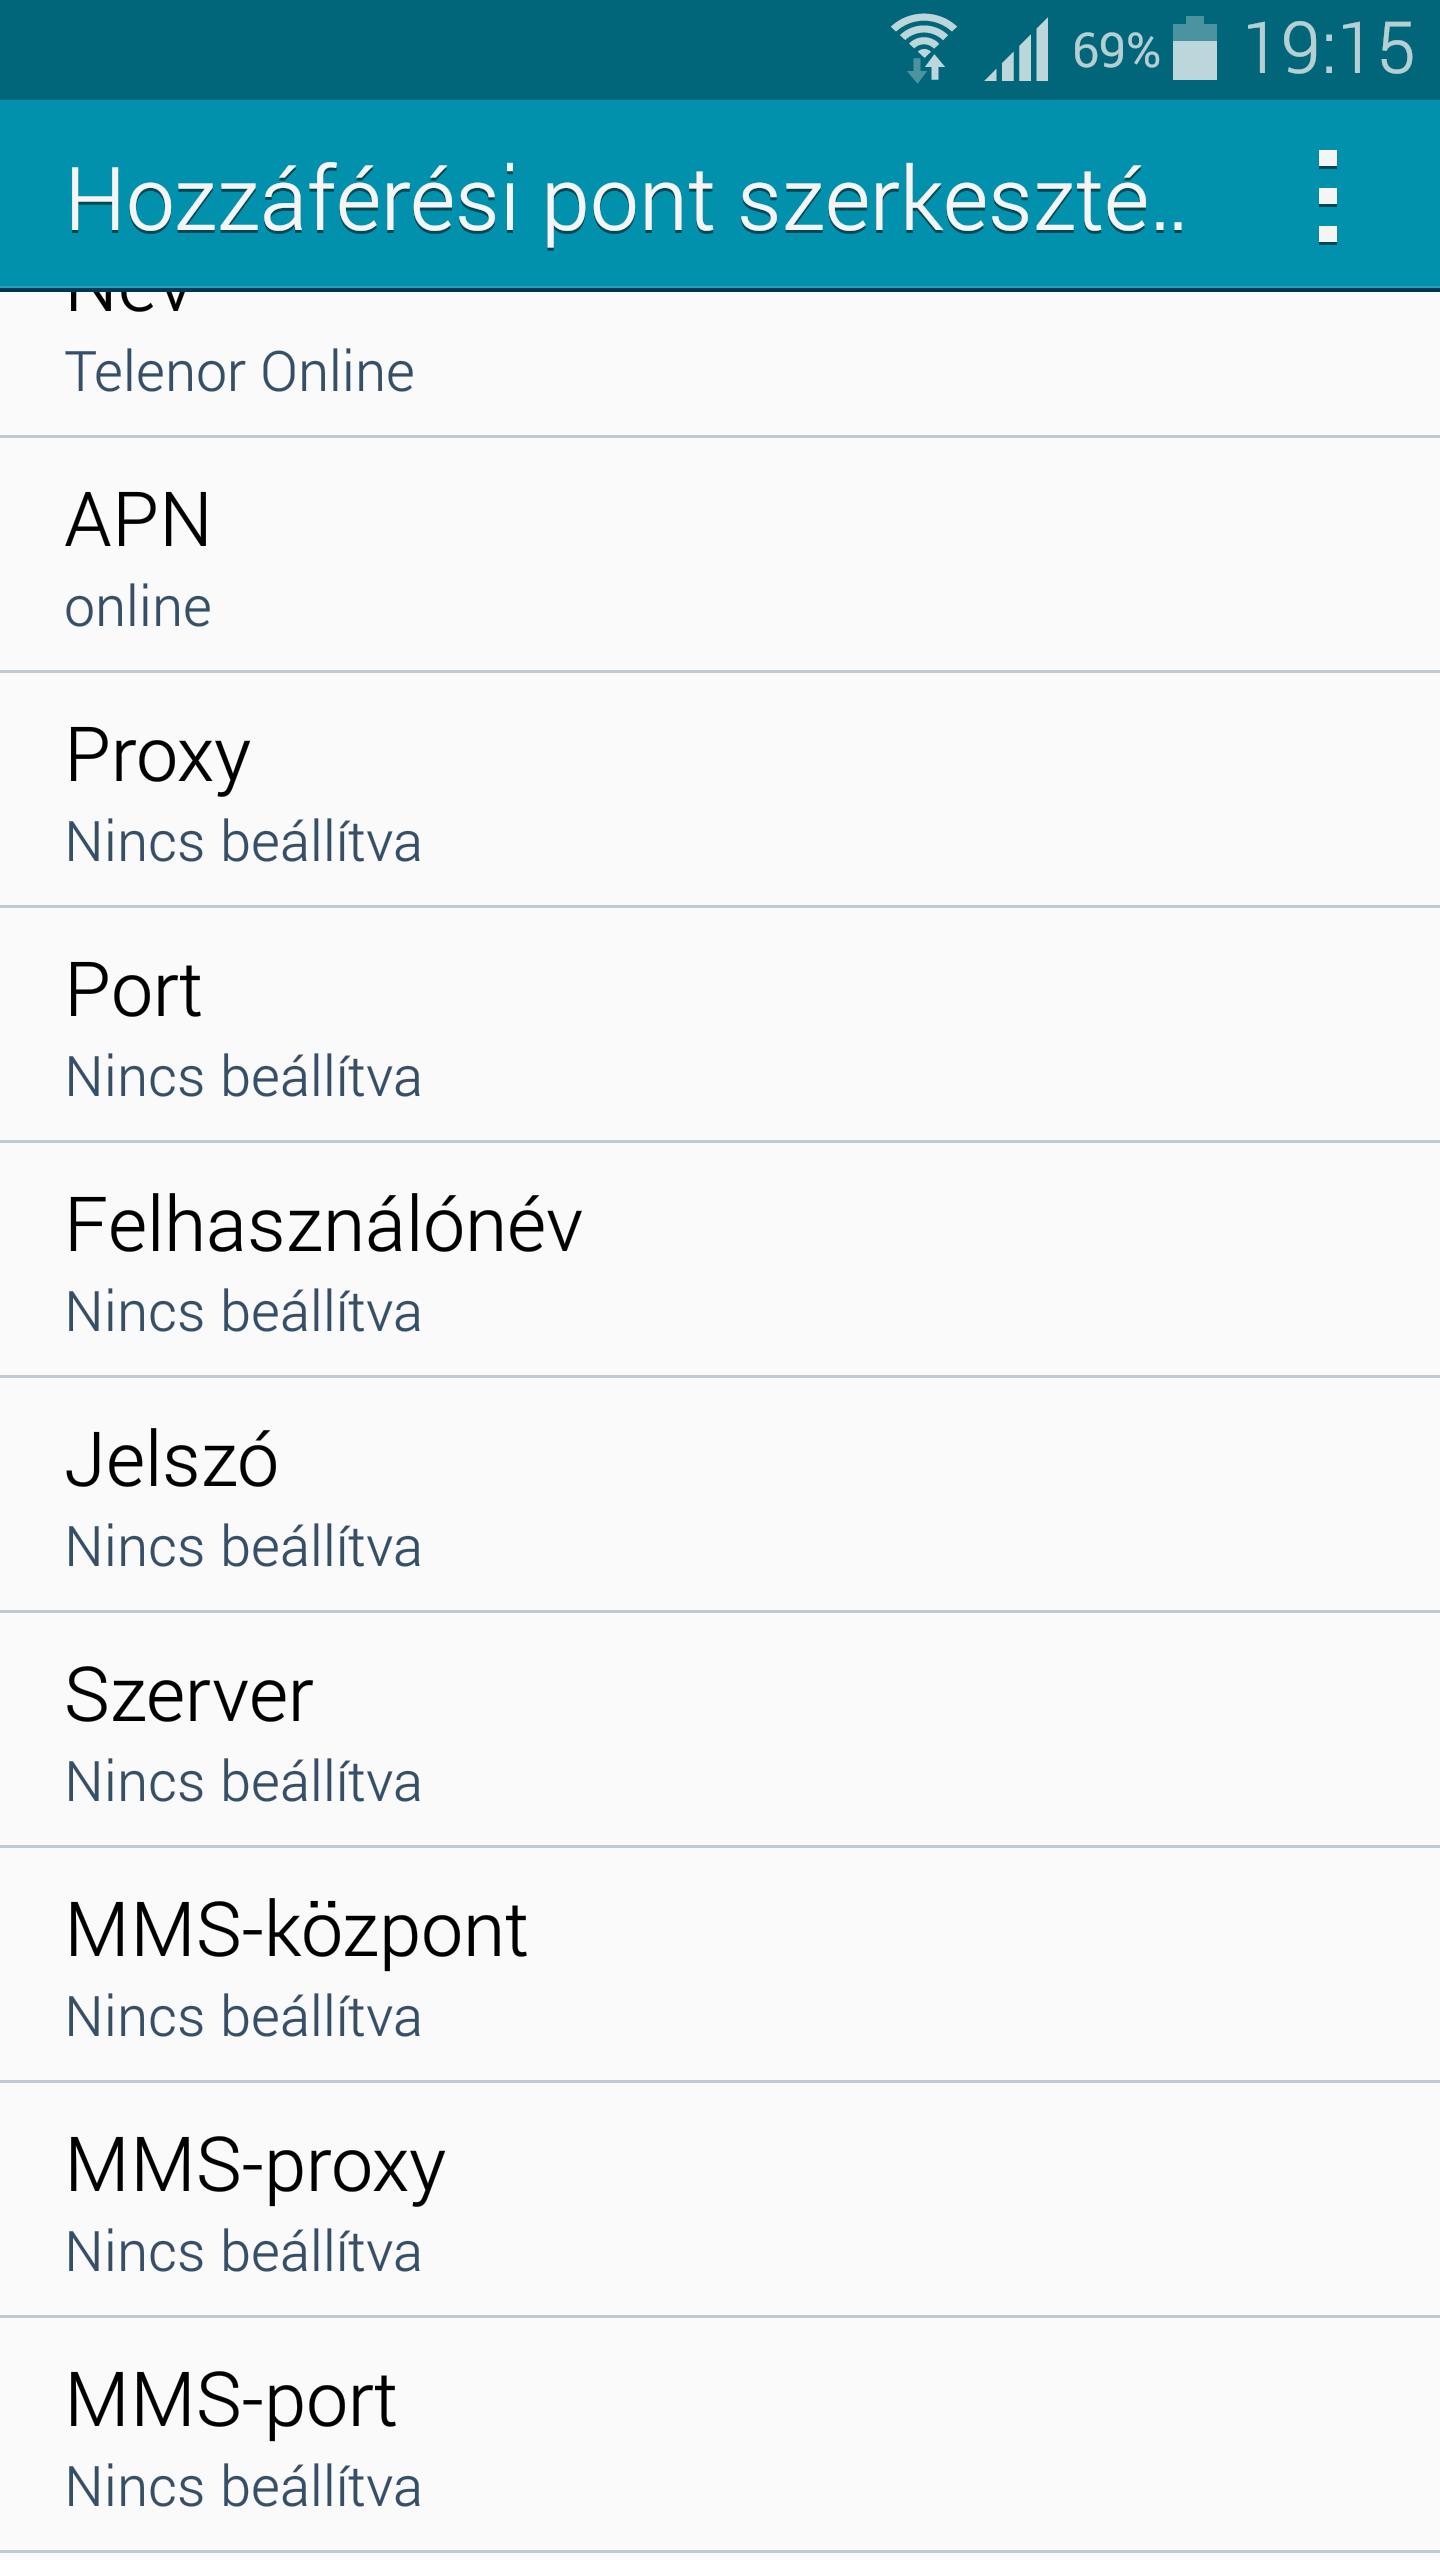Open the three-dot overflow menu

point(1327,197)
